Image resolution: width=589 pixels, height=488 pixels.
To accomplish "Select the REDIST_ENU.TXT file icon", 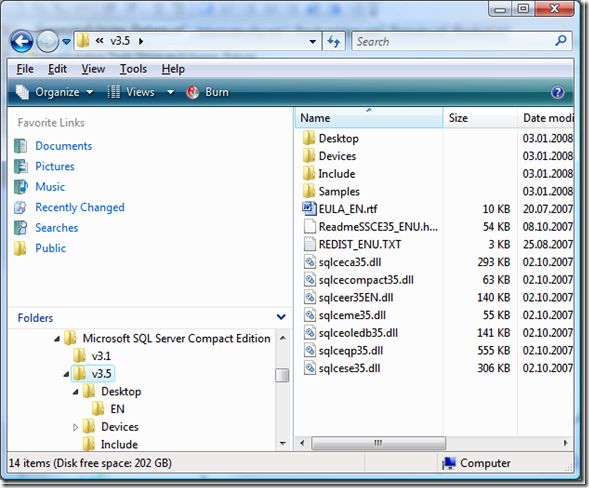I will 310,244.
